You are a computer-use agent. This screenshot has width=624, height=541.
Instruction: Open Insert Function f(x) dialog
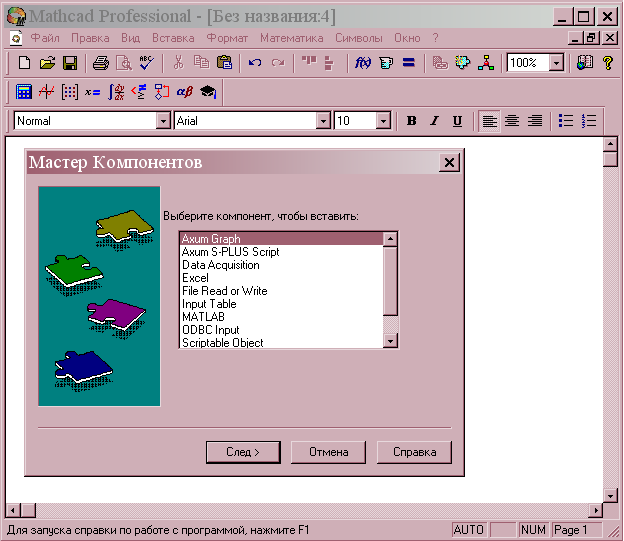pos(363,63)
